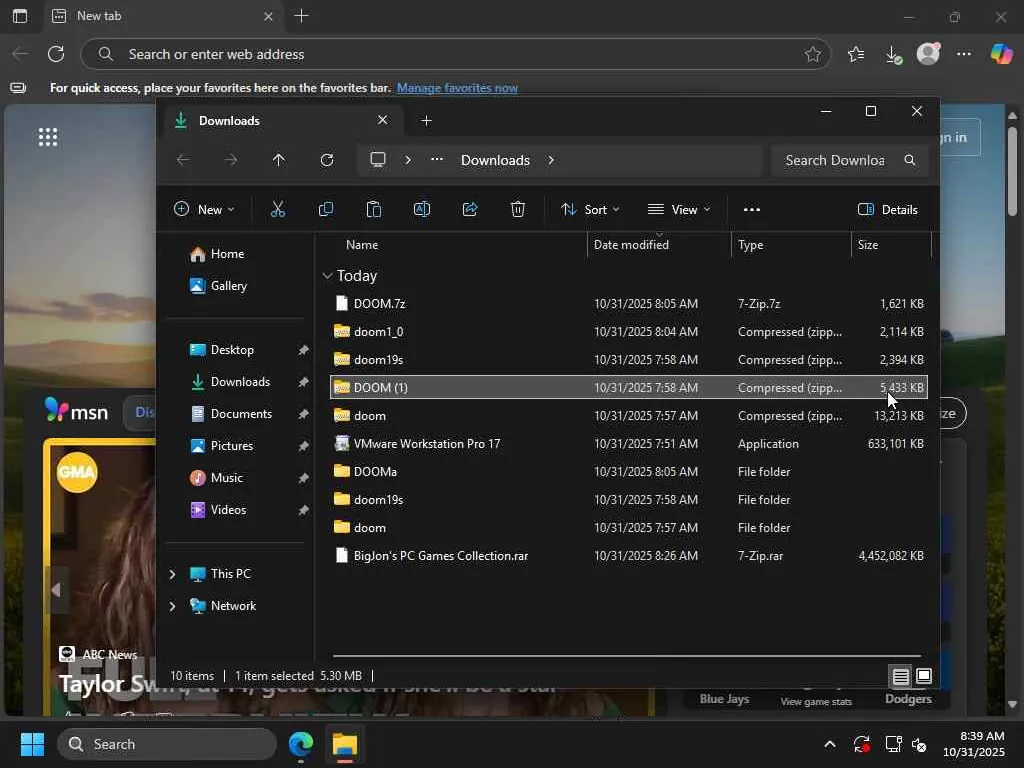Viewport: 1024px width, 768px height.
Task: Click the Edge refresh button
Action: pyautogui.click(x=56, y=54)
